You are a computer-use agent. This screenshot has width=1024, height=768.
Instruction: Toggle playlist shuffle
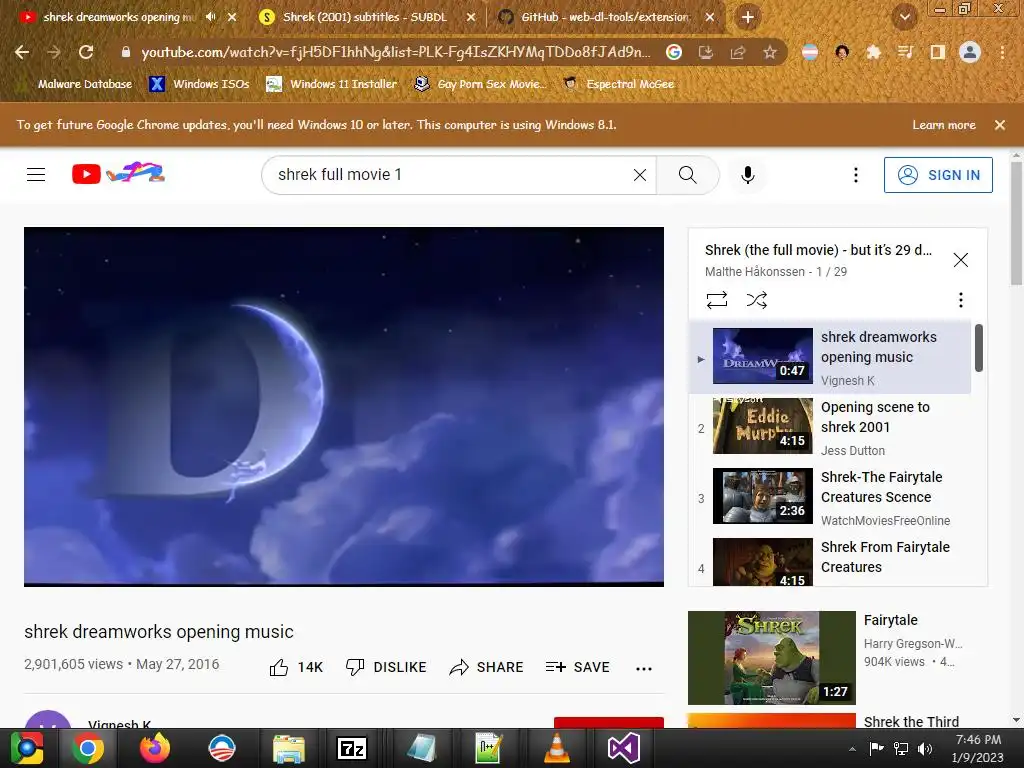point(756,300)
